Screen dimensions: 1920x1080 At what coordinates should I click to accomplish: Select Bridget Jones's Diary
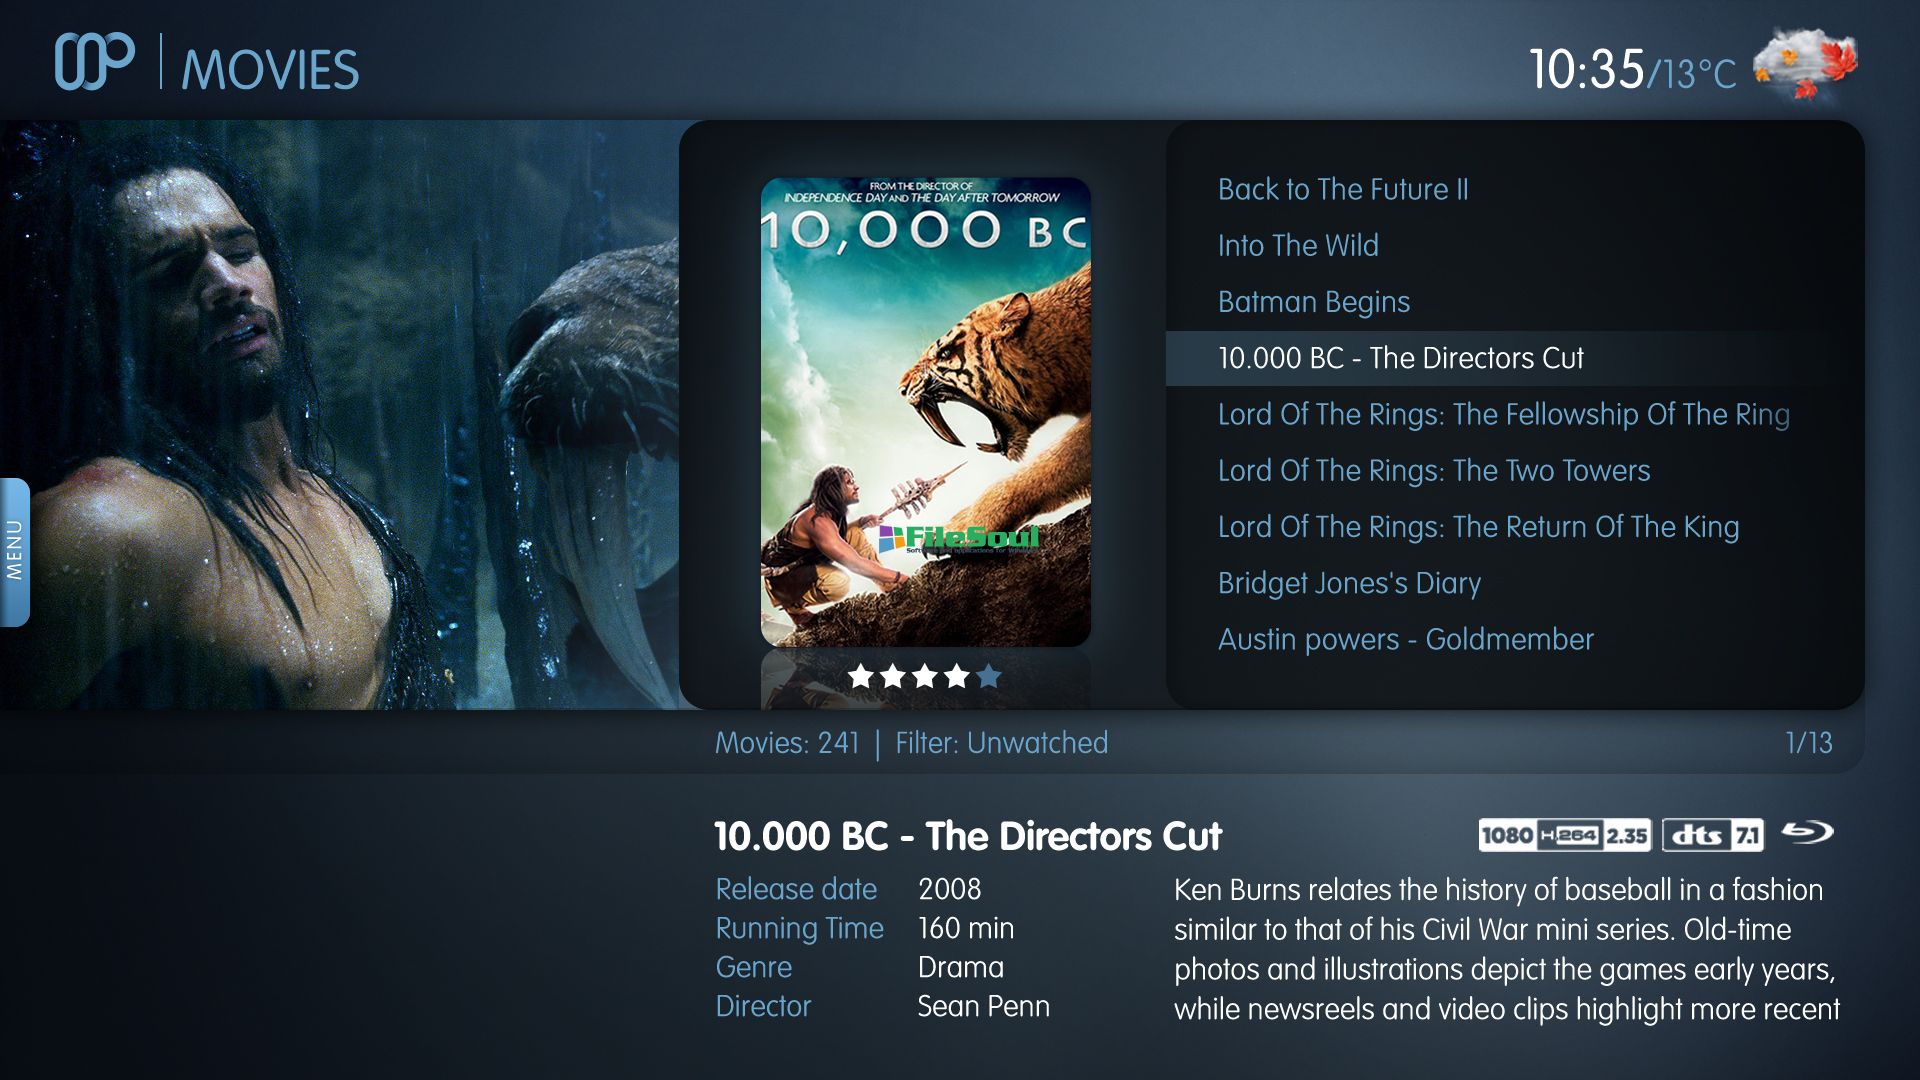[x=1348, y=583]
